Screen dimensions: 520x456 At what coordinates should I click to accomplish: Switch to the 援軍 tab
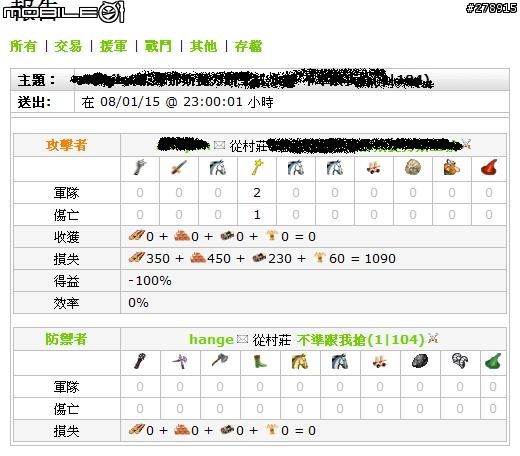point(113,46)
